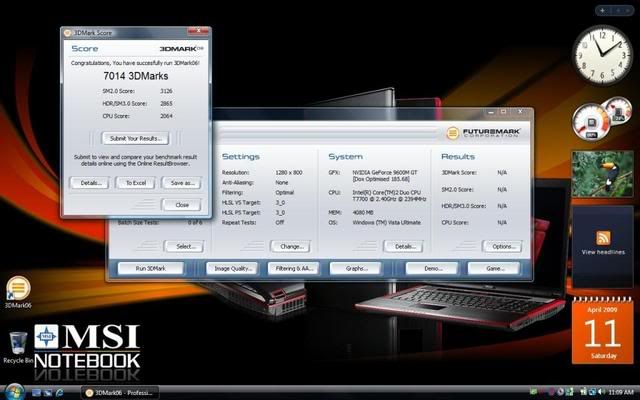Screen dimensions: 640x400
Task: Click Details button in 3DMark Score dialog
Action: (x=89, y=183)
